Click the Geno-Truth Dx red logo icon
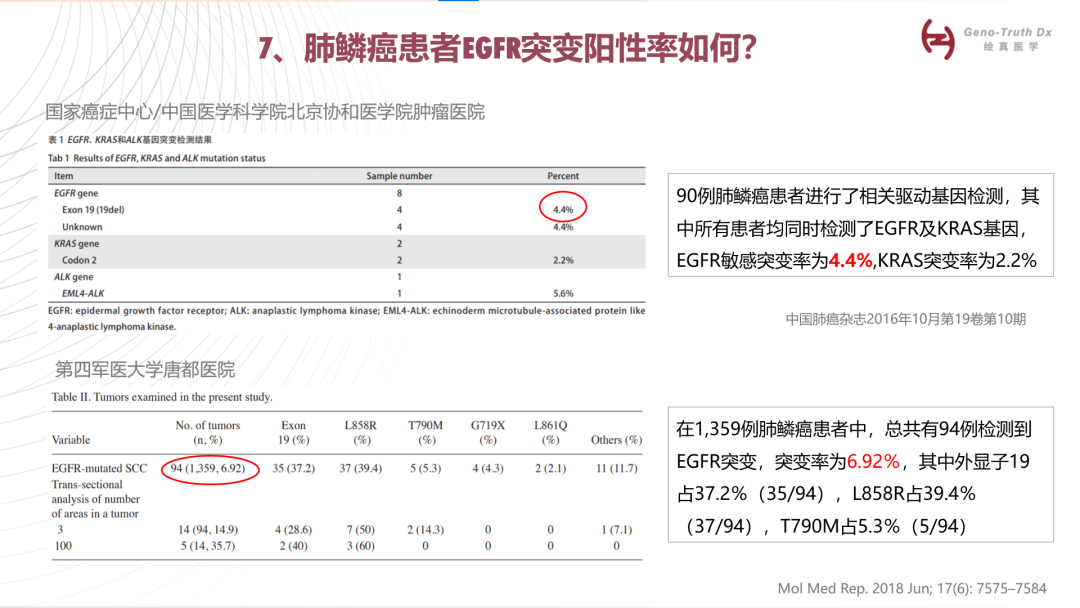Screen dimensions: 1080x608 click(938, 39)
